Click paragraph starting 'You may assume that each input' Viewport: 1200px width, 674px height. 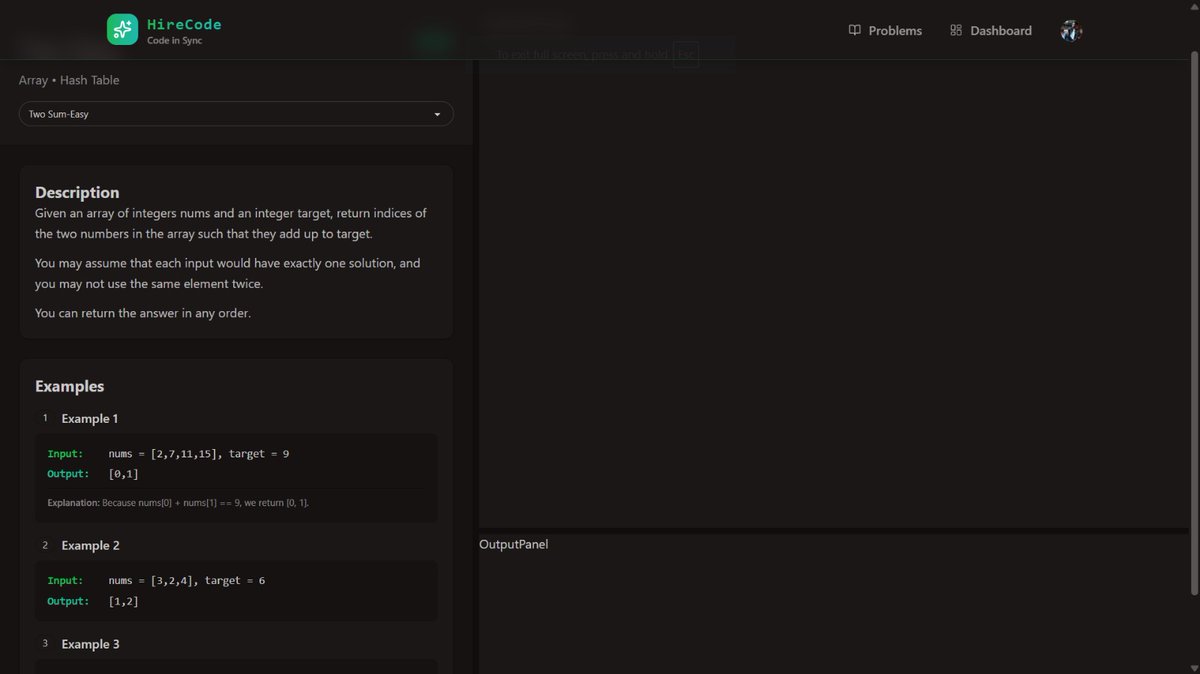[228, 274]
